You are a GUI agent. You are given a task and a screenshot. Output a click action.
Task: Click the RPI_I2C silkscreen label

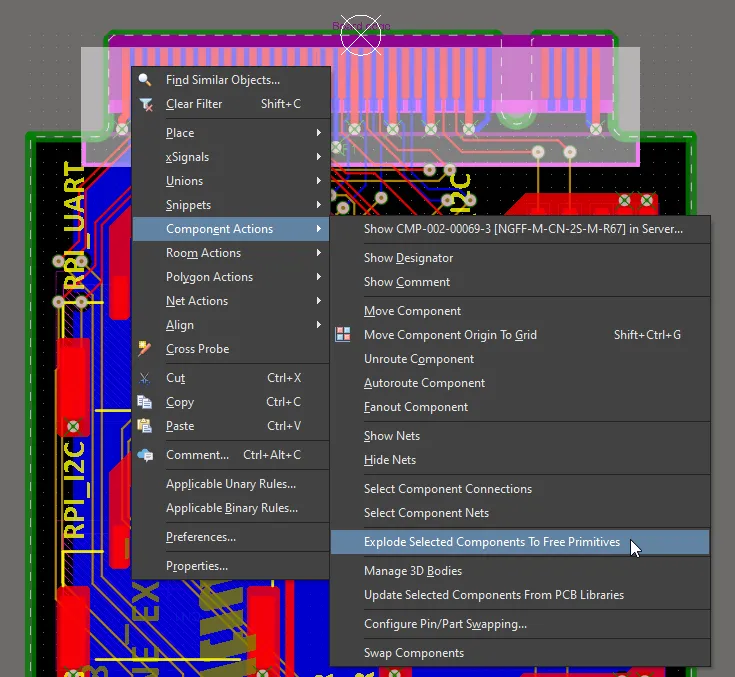click(x=75, y=489)
